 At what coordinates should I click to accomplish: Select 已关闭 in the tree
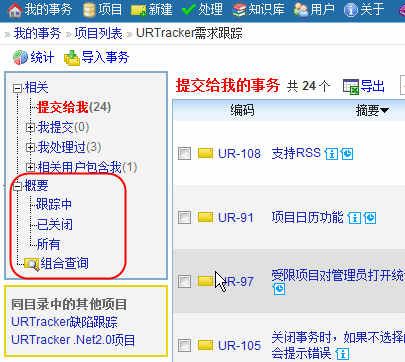coord(55,224)
